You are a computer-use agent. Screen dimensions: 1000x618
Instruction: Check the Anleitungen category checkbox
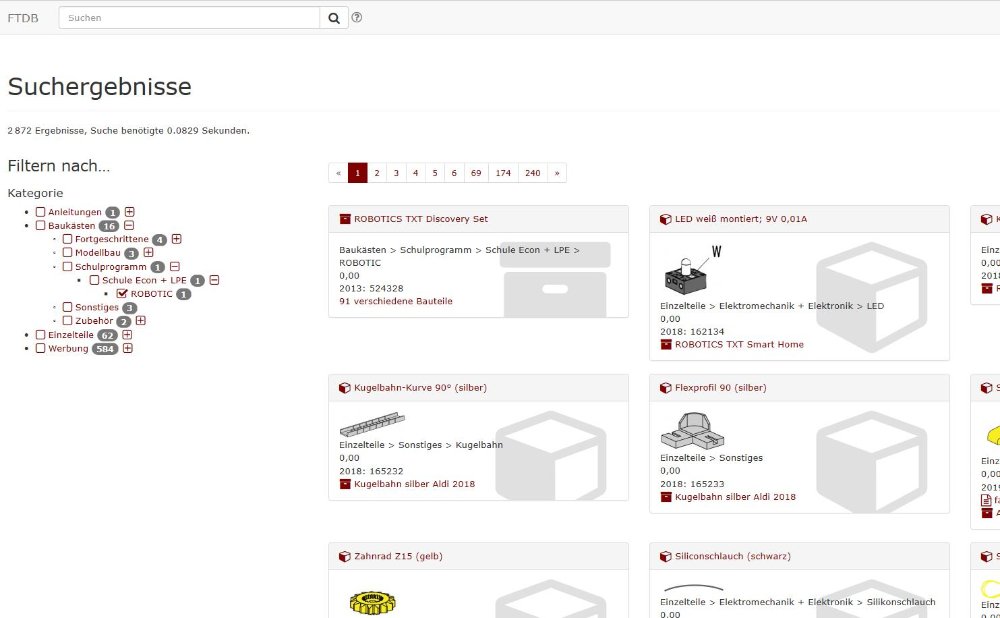40,212
